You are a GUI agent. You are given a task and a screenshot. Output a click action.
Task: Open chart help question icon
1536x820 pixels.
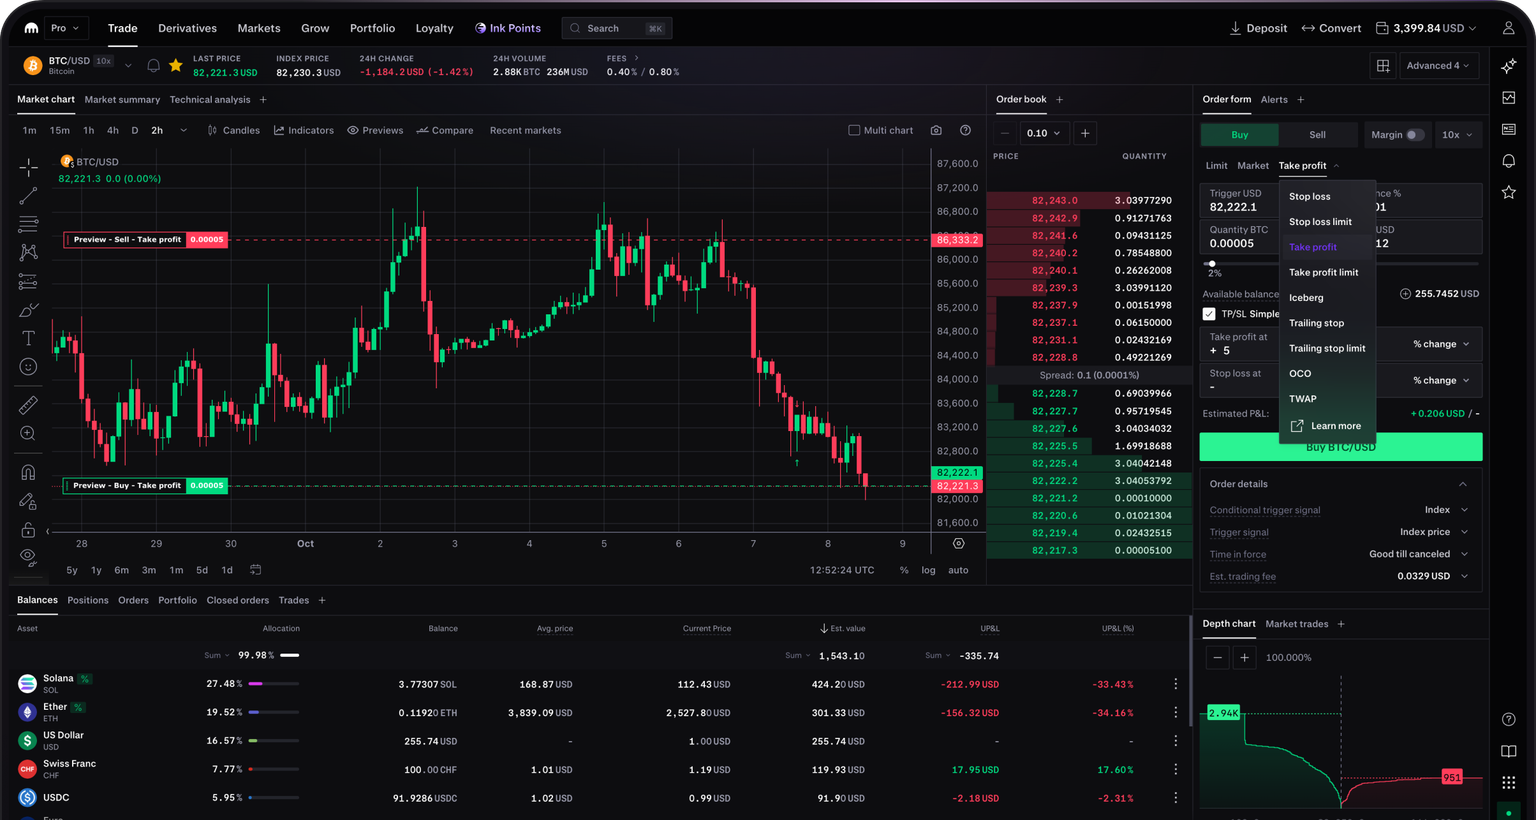[965, 130]
